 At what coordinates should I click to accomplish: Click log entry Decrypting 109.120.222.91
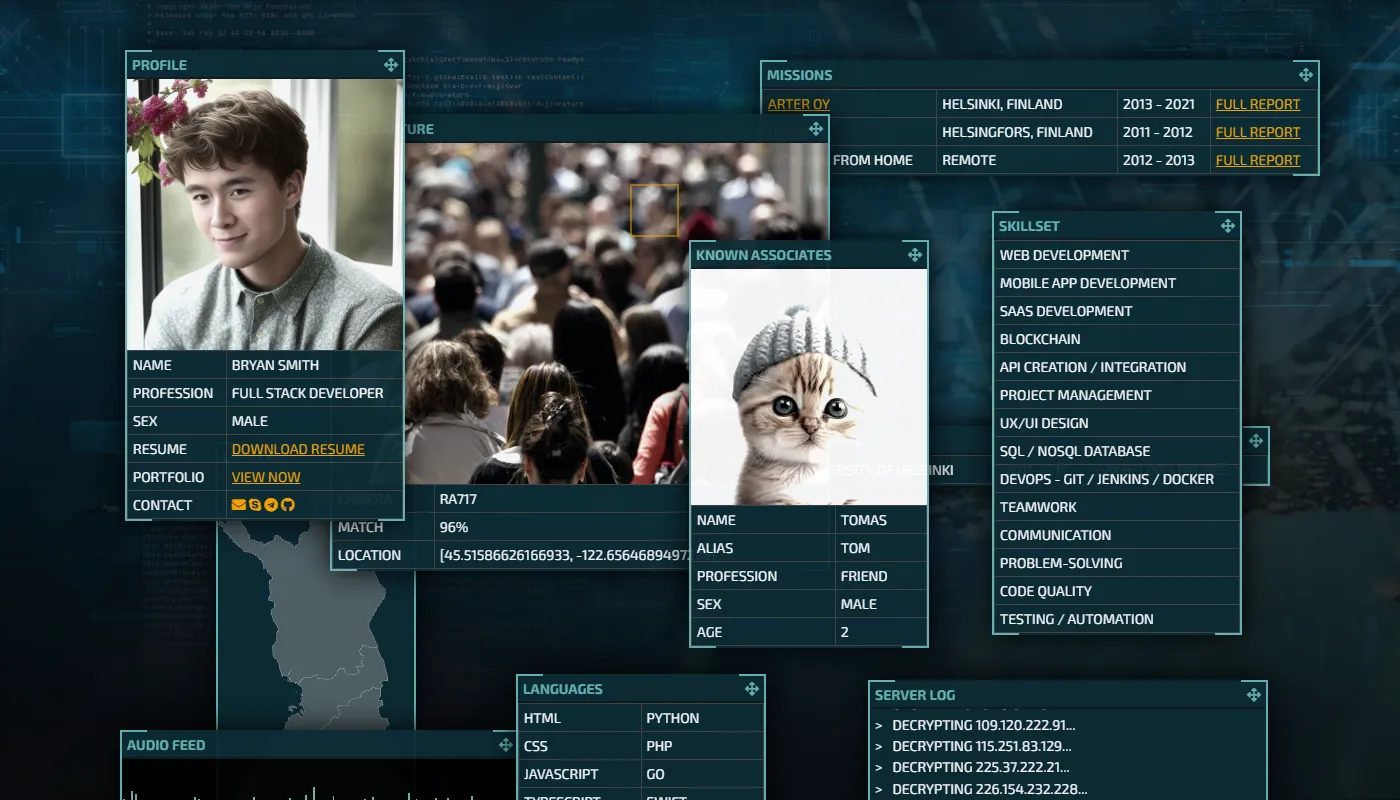coord(983,725)
